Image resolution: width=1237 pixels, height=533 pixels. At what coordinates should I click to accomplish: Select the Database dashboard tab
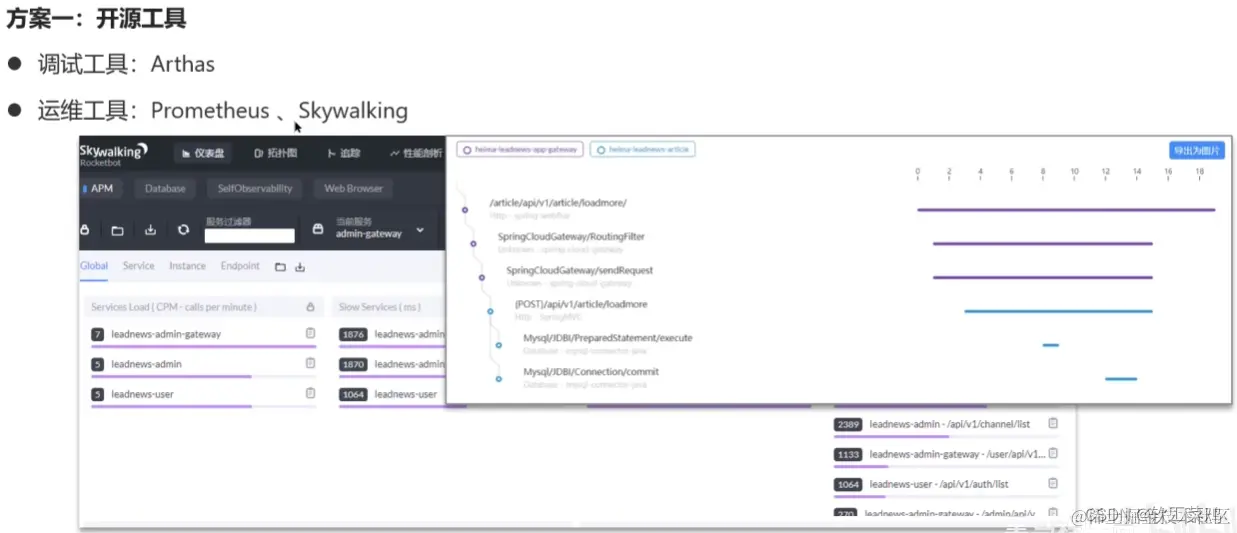(x=165, y=188)
